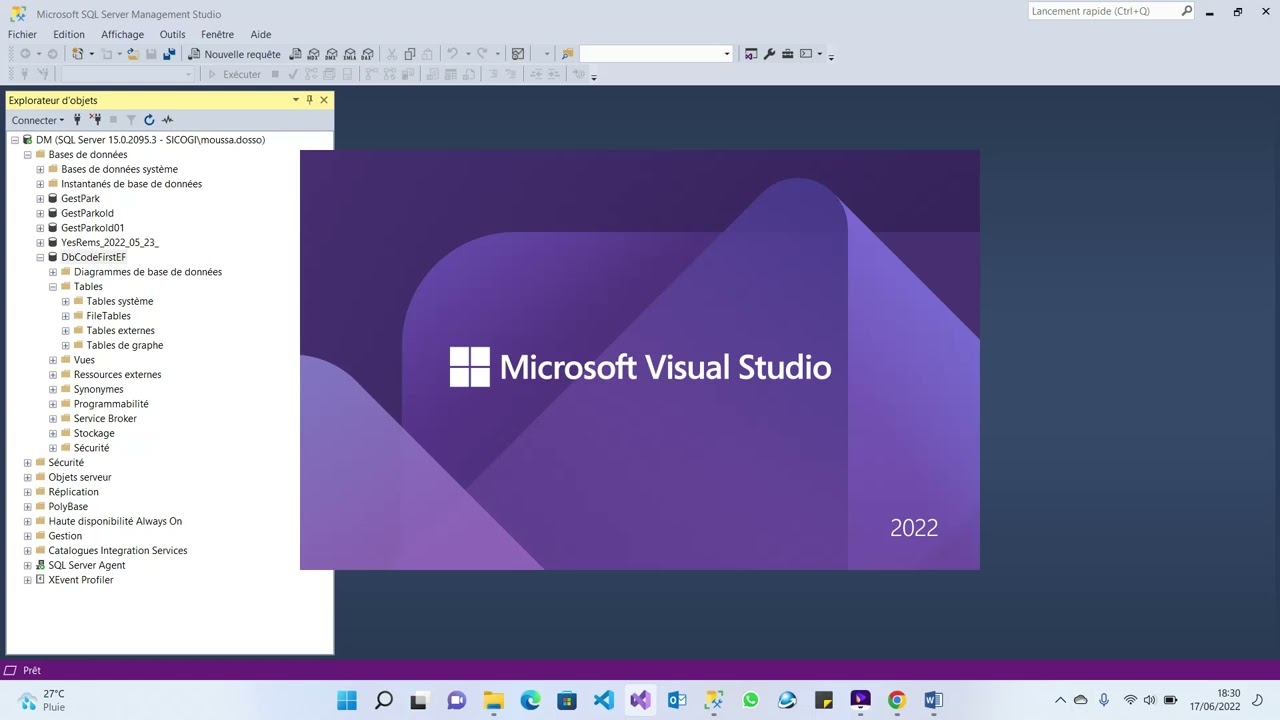This screenshot has width=1280, height=720.
Task: Collapse the DM server node
Action: [x=15, y=140]
